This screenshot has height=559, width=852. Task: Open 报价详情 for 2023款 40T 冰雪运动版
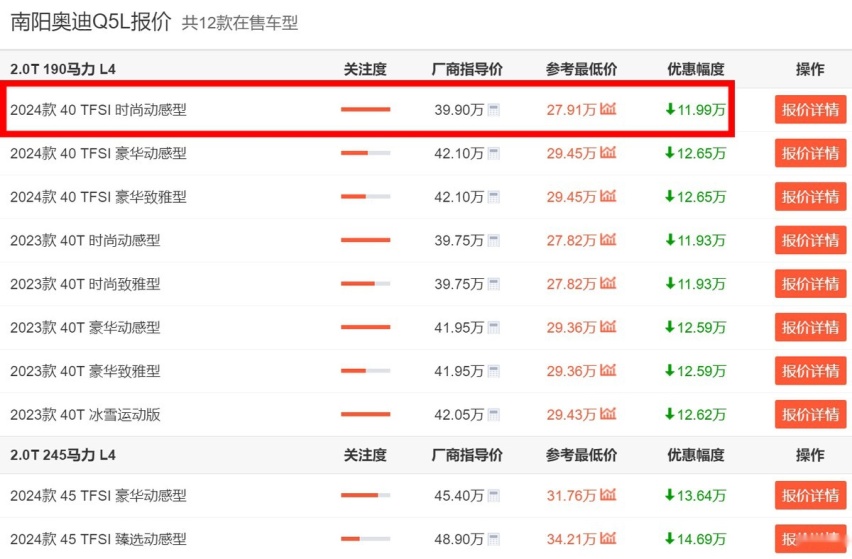pos(810,414)
